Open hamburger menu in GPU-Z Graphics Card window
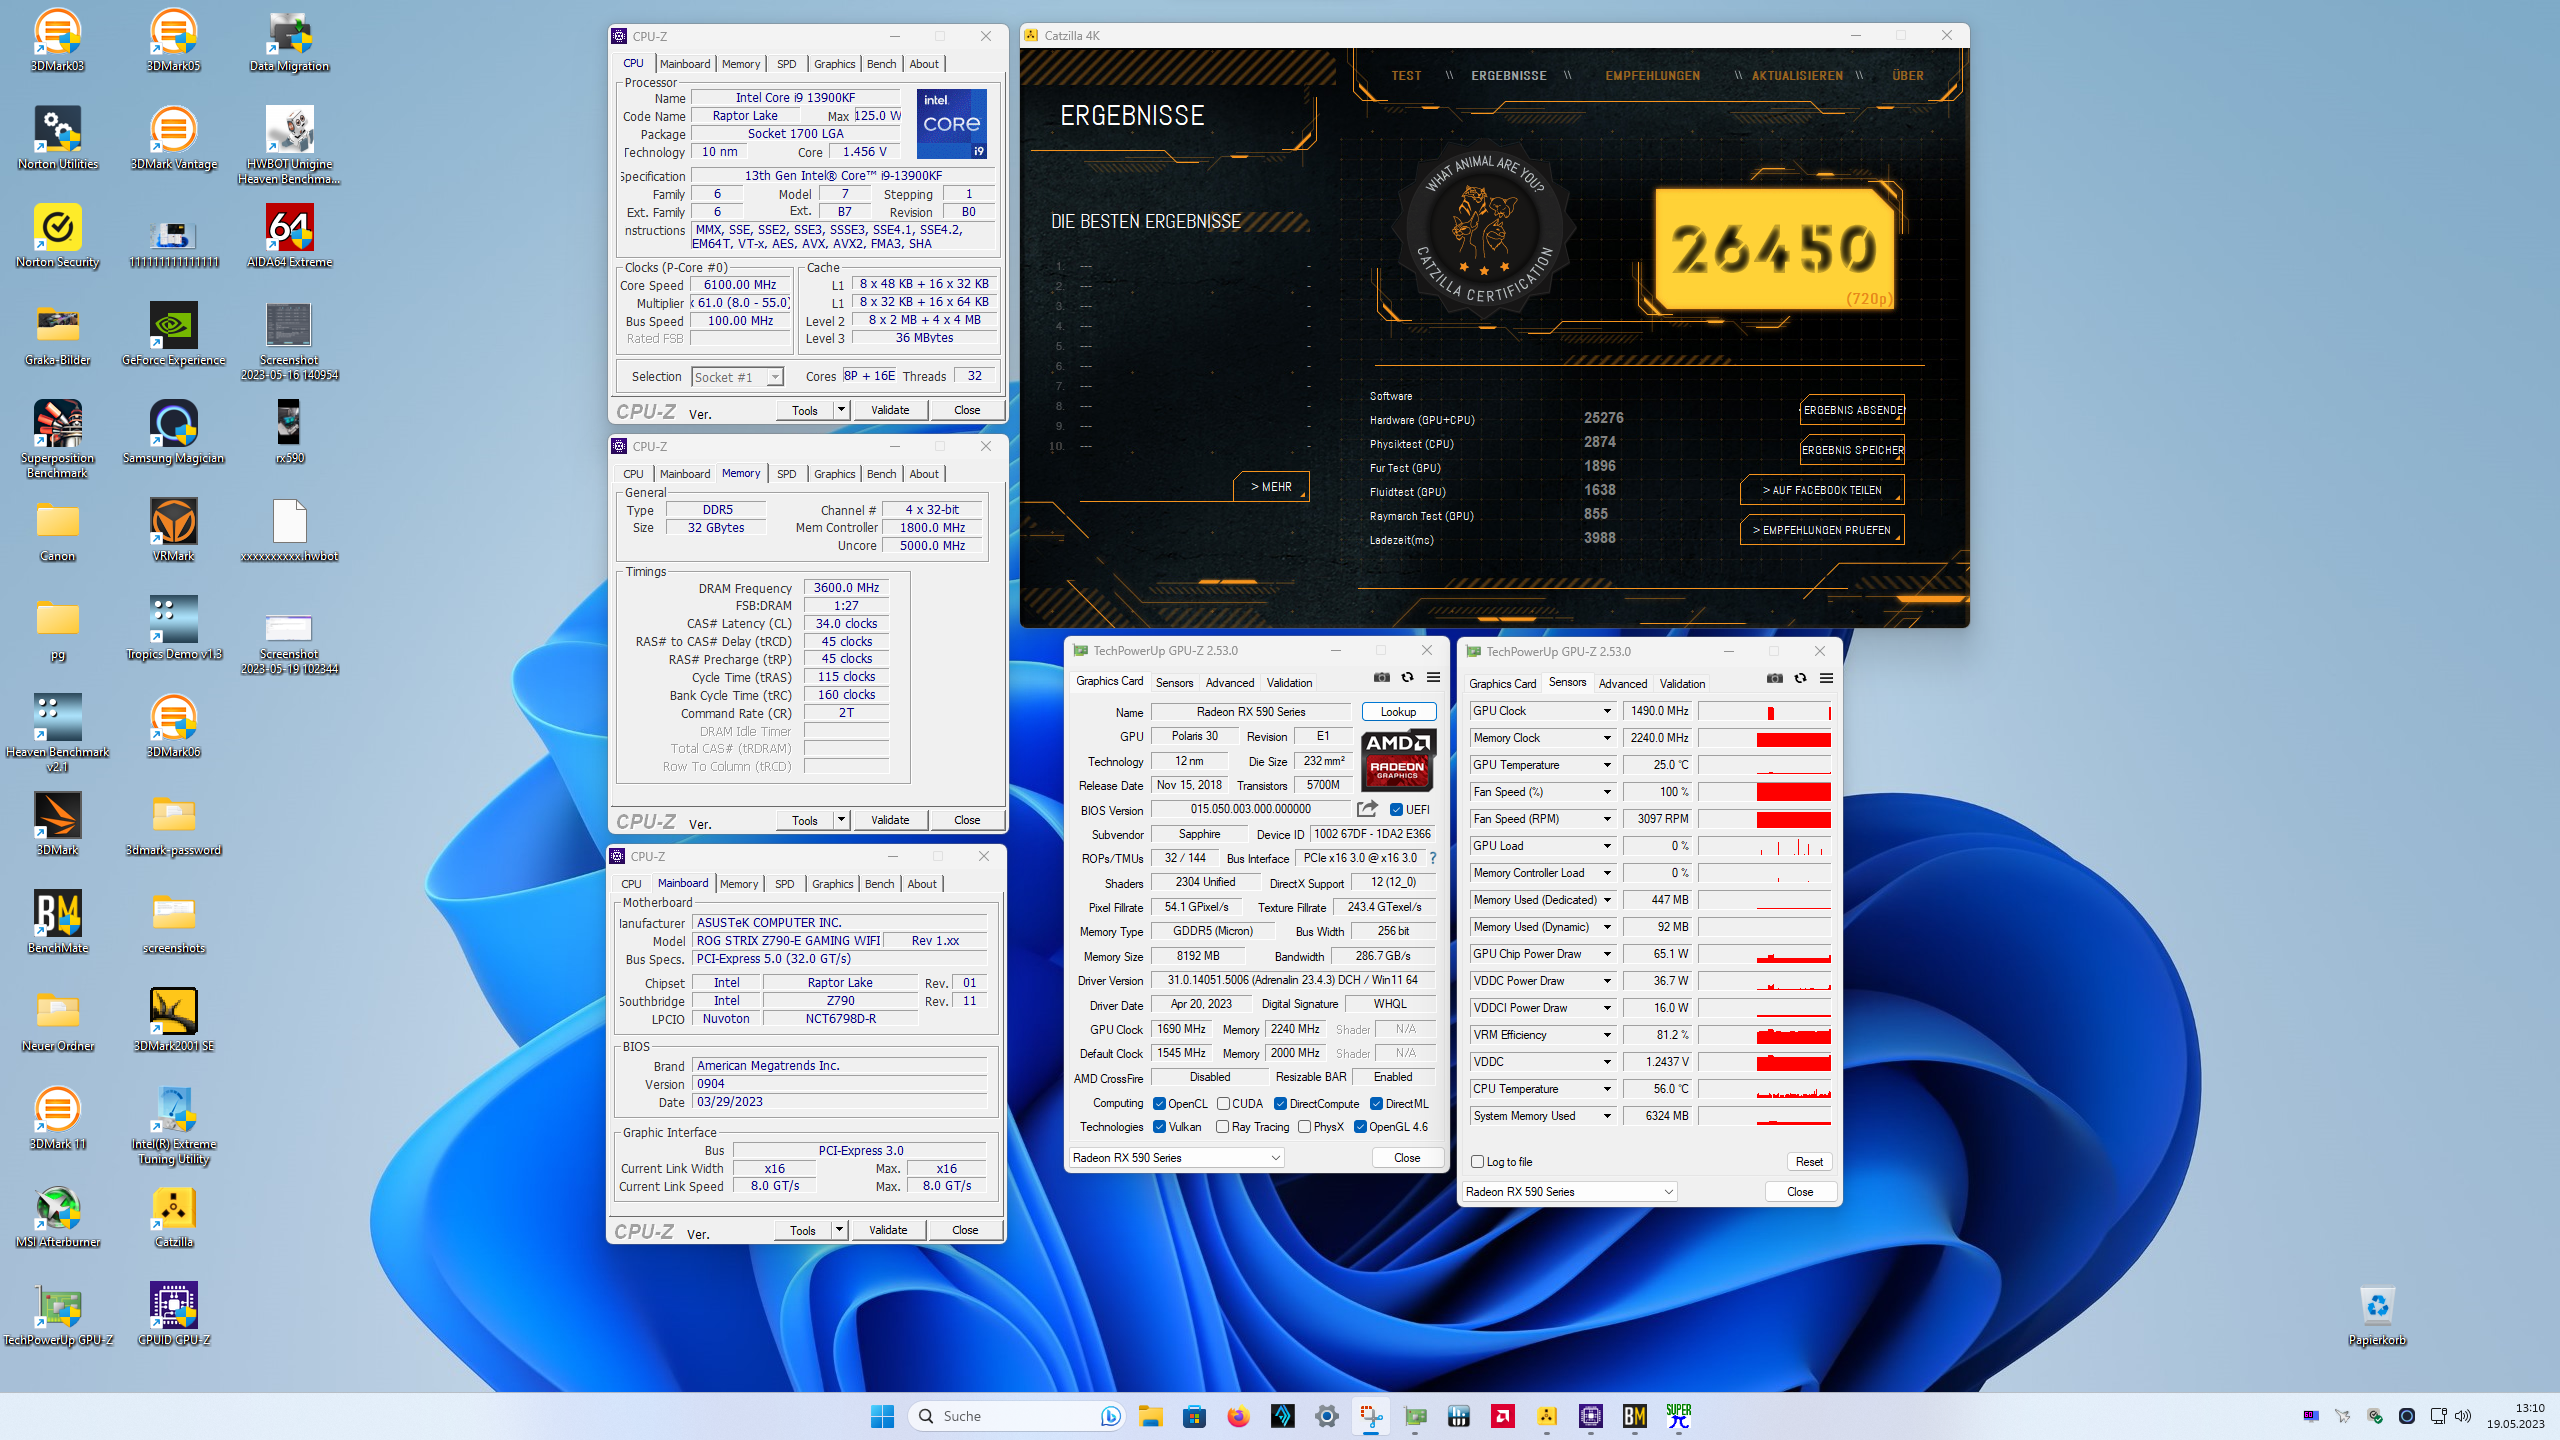The image size is (2560, 1440). [1433, 678]
